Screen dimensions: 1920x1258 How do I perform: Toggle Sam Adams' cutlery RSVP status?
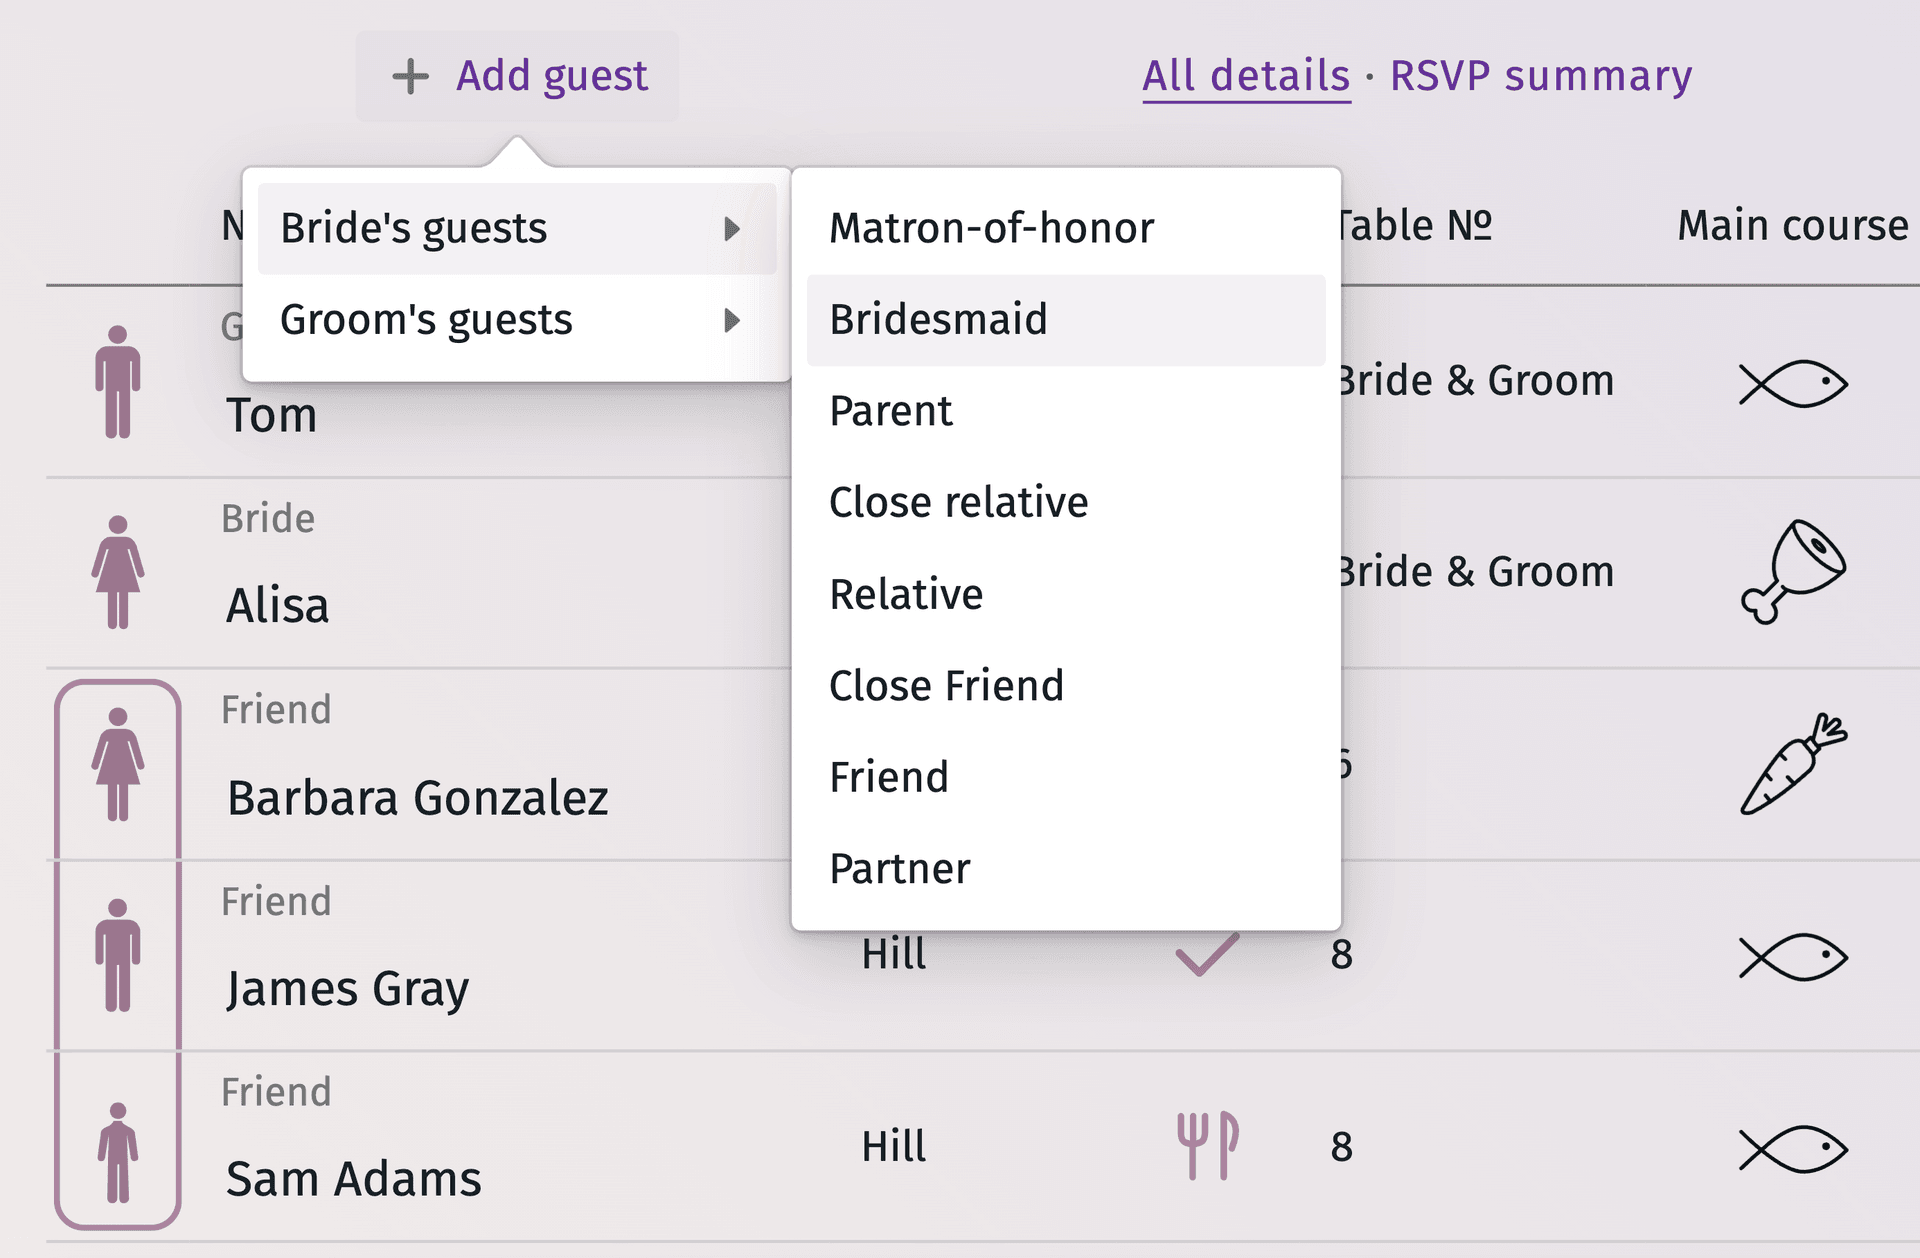[1206, 1147]
